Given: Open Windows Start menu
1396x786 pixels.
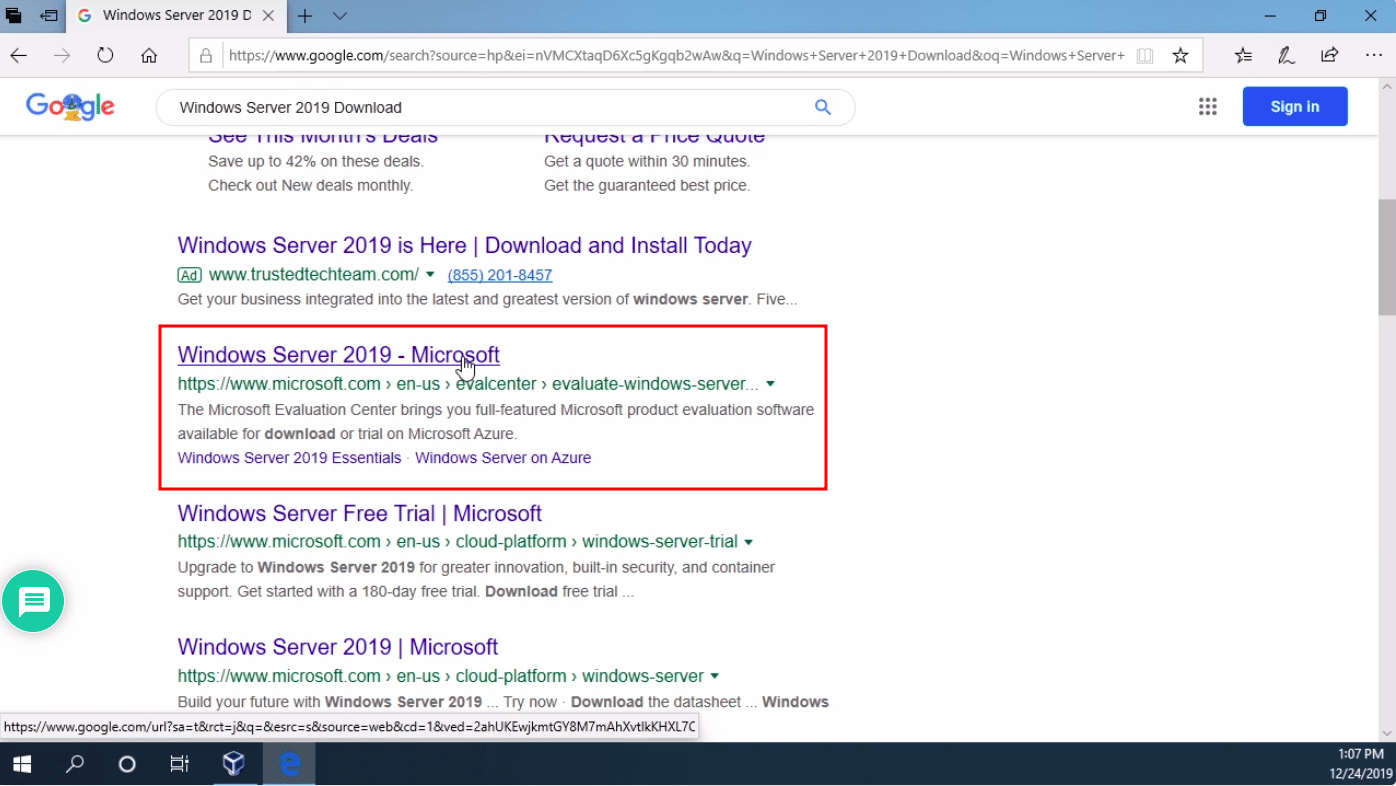Looking at the screenshot, I should click(22, 764).
